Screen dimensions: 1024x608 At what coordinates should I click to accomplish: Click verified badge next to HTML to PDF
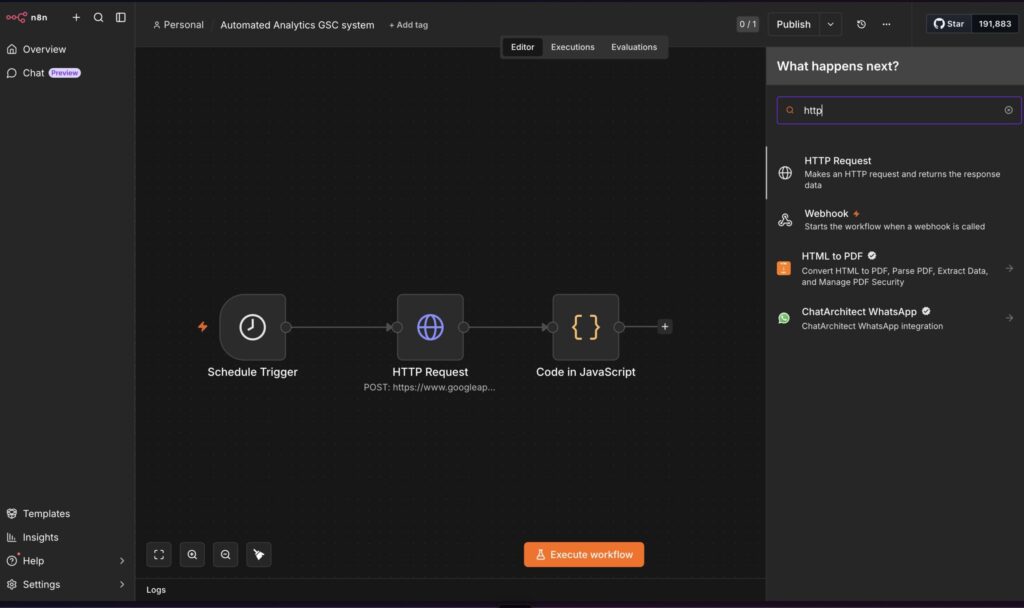[872, 256]
